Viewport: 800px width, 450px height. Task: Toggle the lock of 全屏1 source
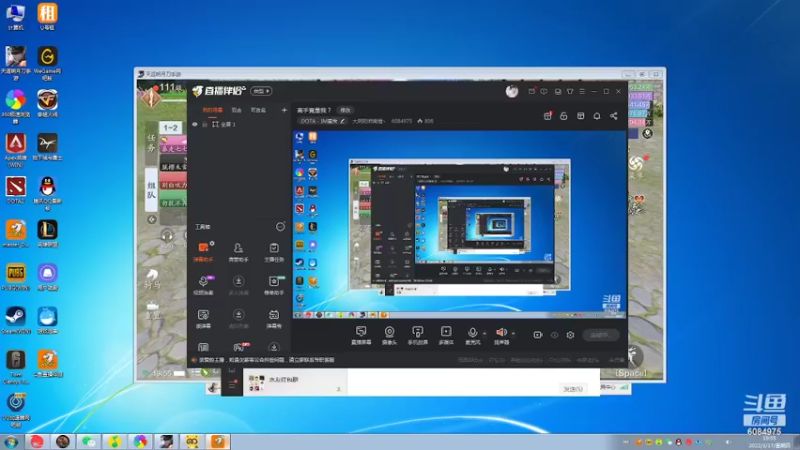coord(205,124)
